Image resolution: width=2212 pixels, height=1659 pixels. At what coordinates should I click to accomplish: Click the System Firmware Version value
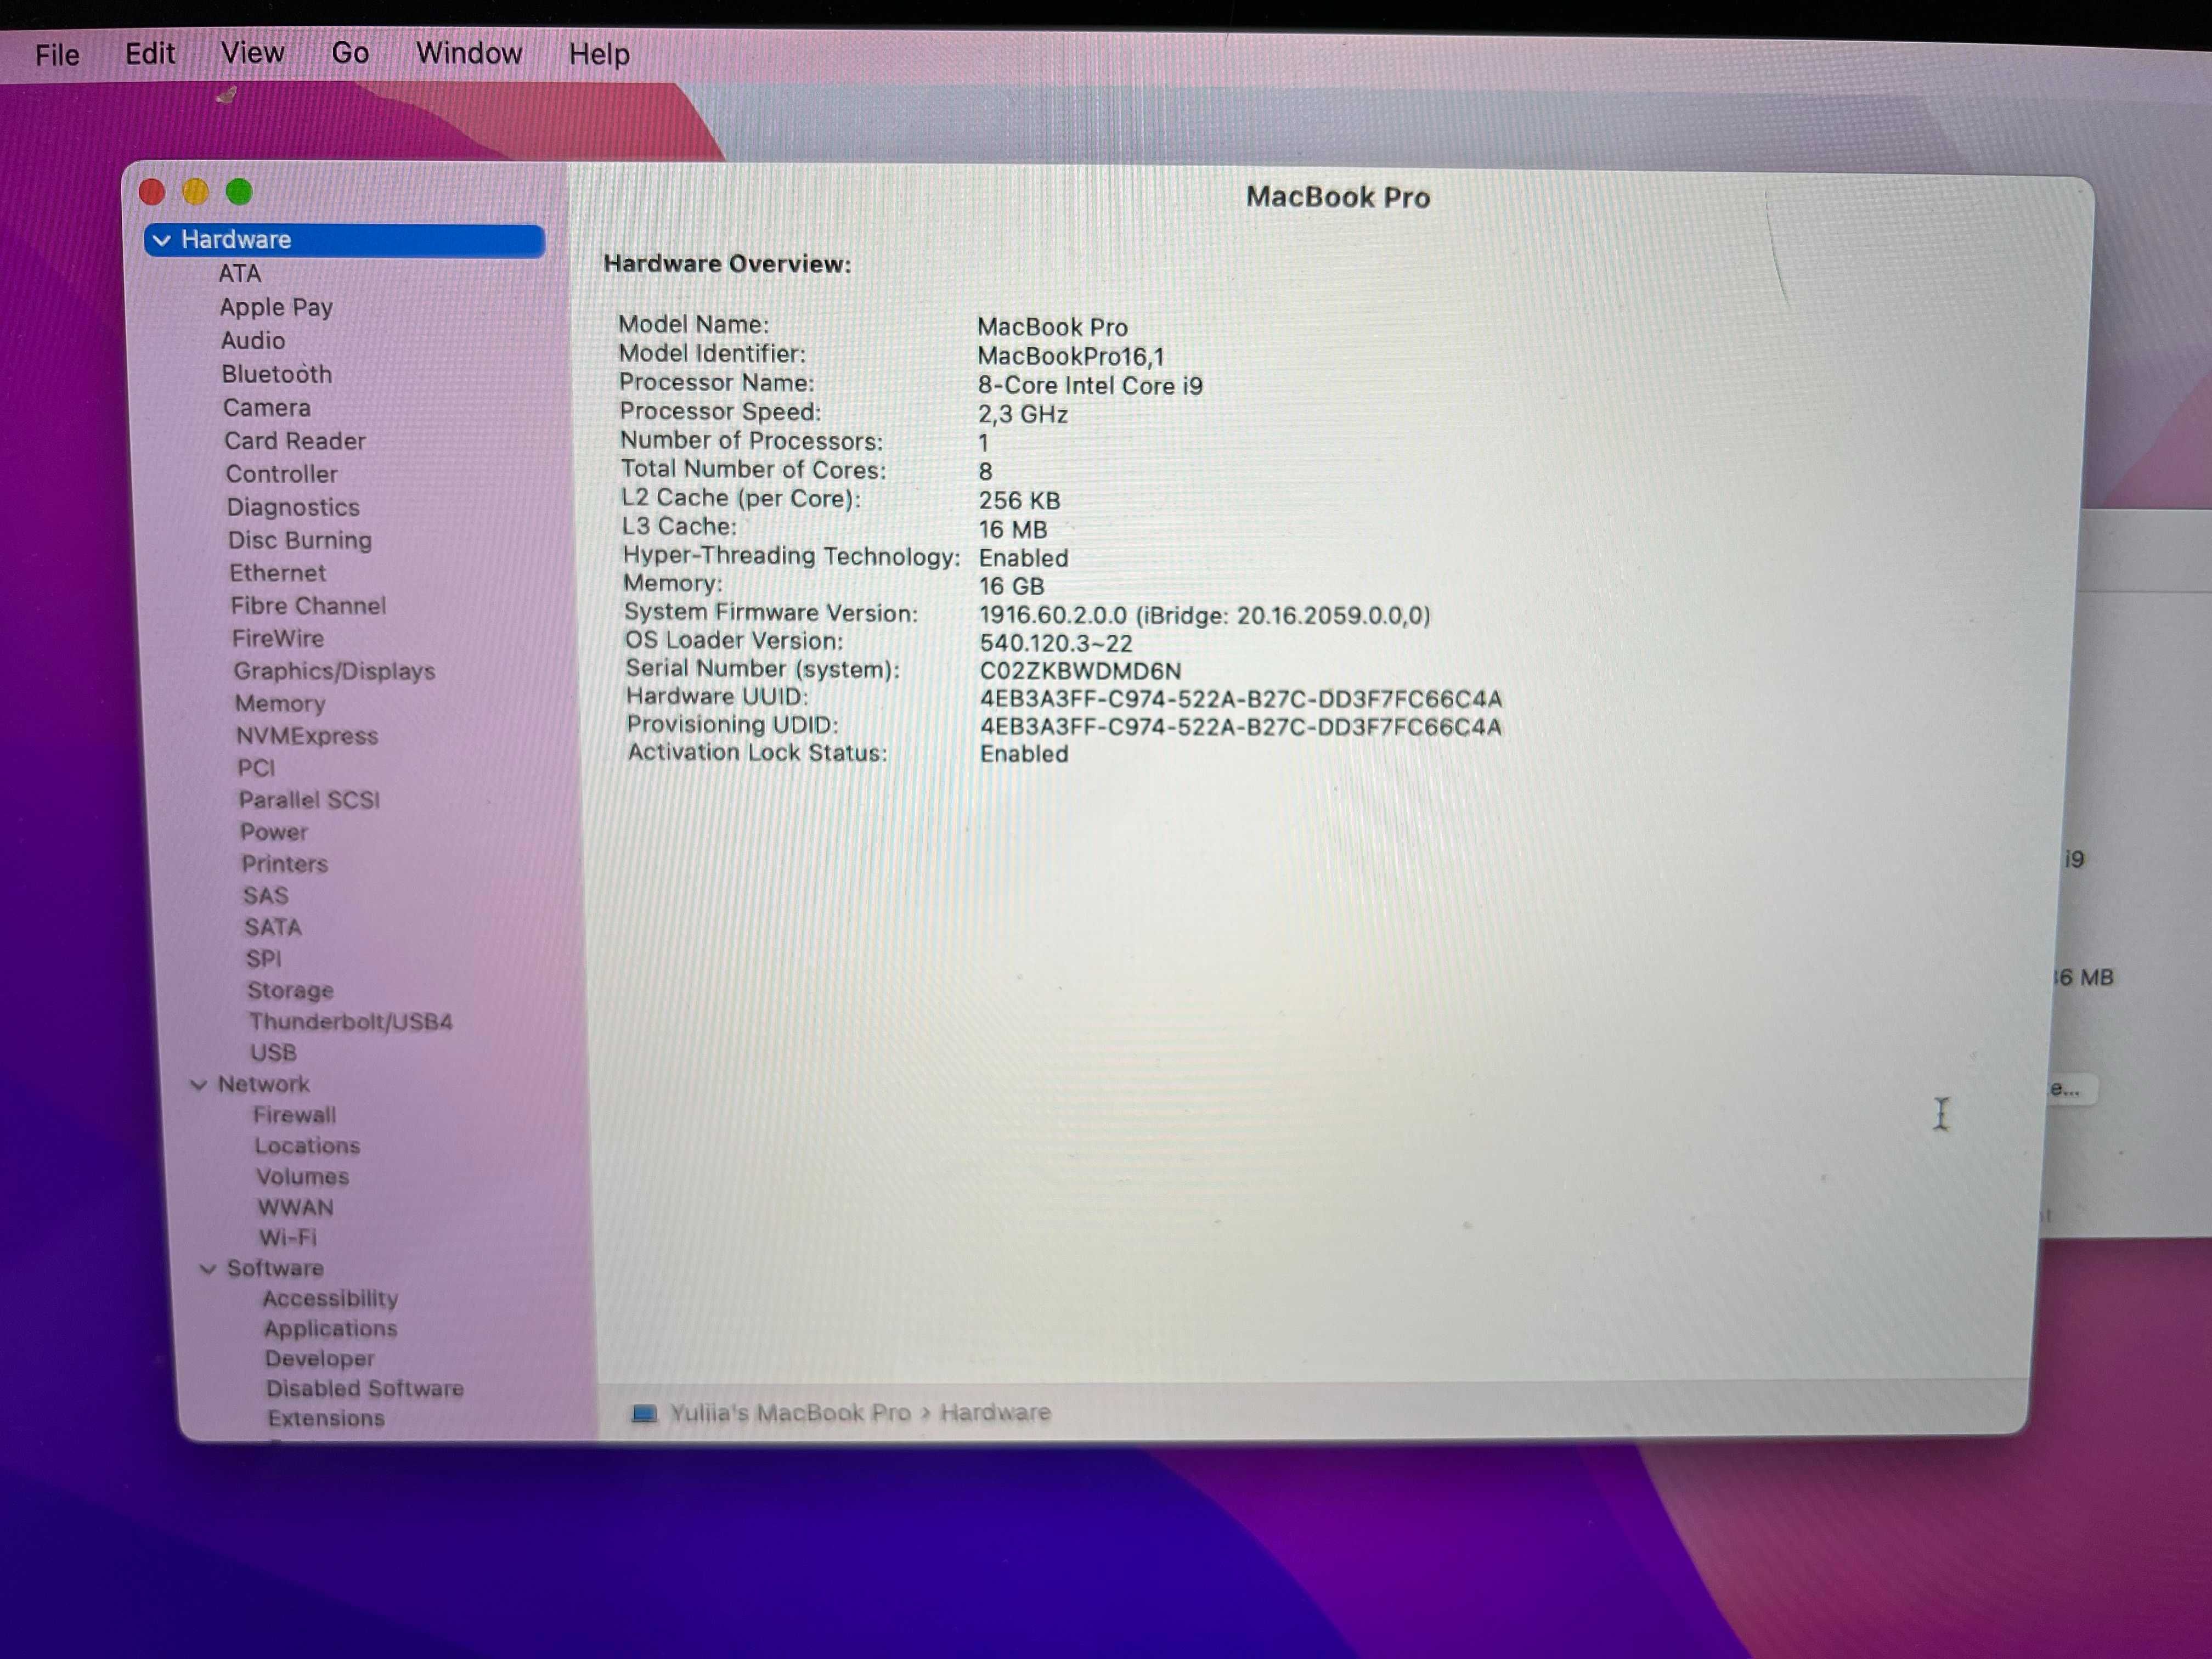(x=1204, y=615)
